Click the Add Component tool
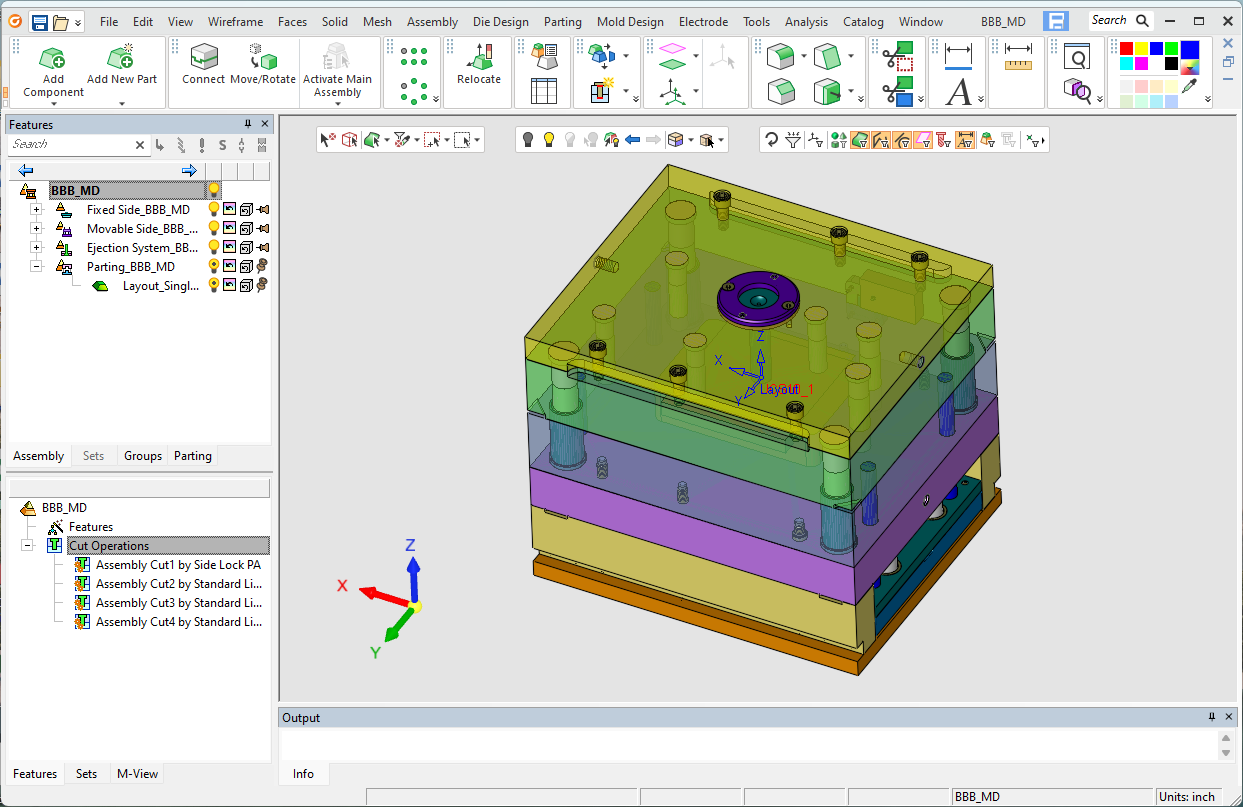 click(x=53, y=72)
